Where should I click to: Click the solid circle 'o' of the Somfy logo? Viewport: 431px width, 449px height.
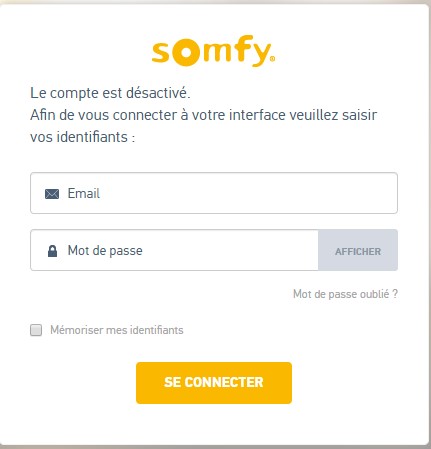click(186, 53)
